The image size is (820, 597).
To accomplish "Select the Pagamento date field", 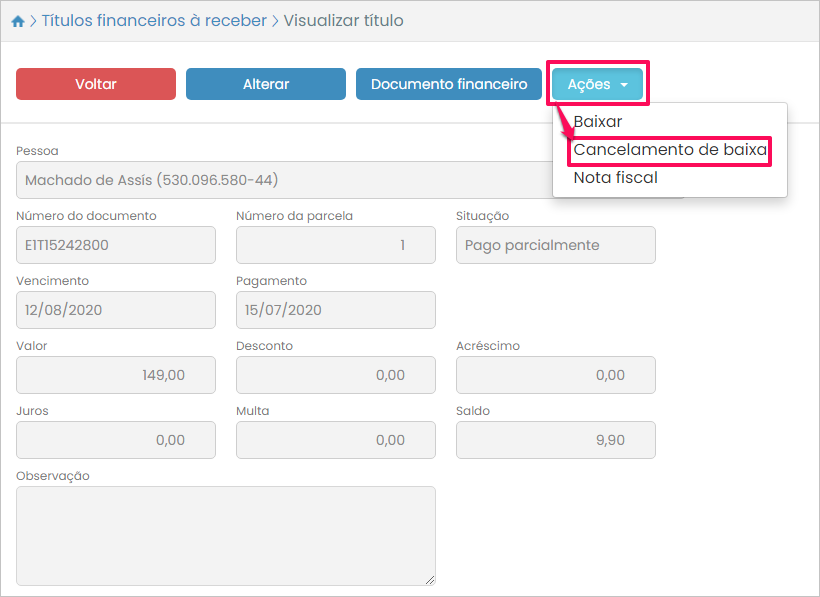I will (x=336, y=310).
